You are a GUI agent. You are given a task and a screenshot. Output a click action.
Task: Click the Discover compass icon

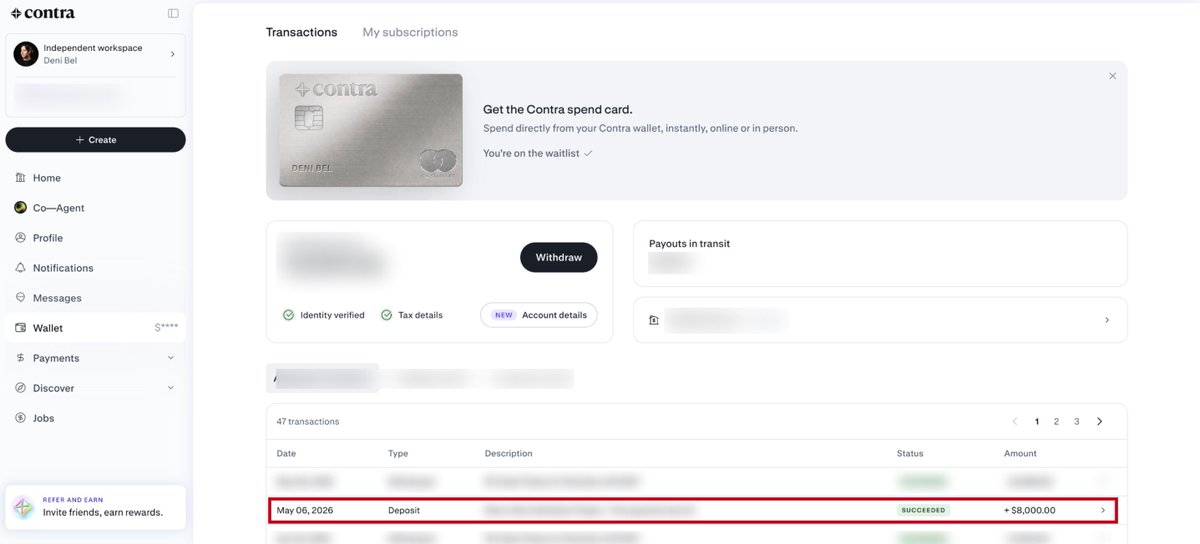click(21, 388)
